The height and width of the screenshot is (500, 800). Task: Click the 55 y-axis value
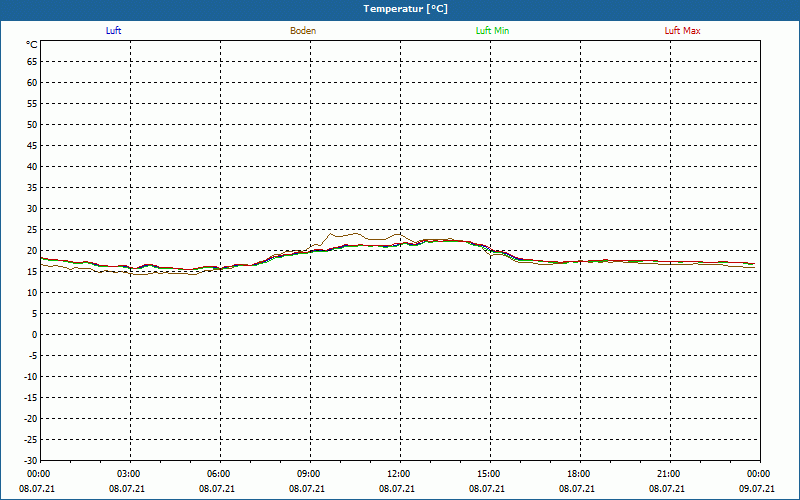32,104
